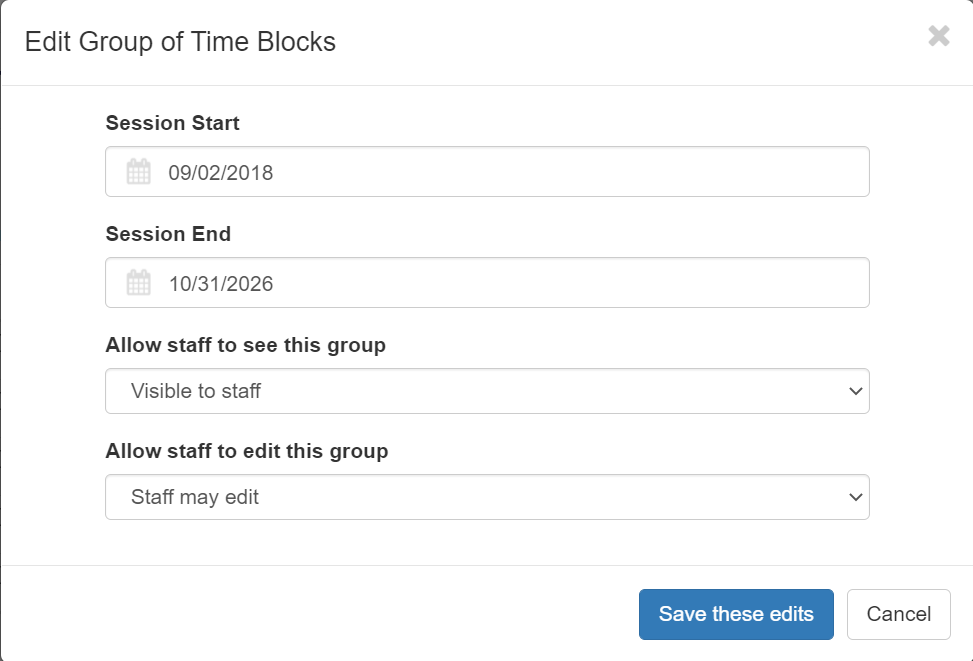Image resolution: width=973 pixels, height=661 pixels.
Task: Cancel the time block edits
Action: click(x=898, y=614)
